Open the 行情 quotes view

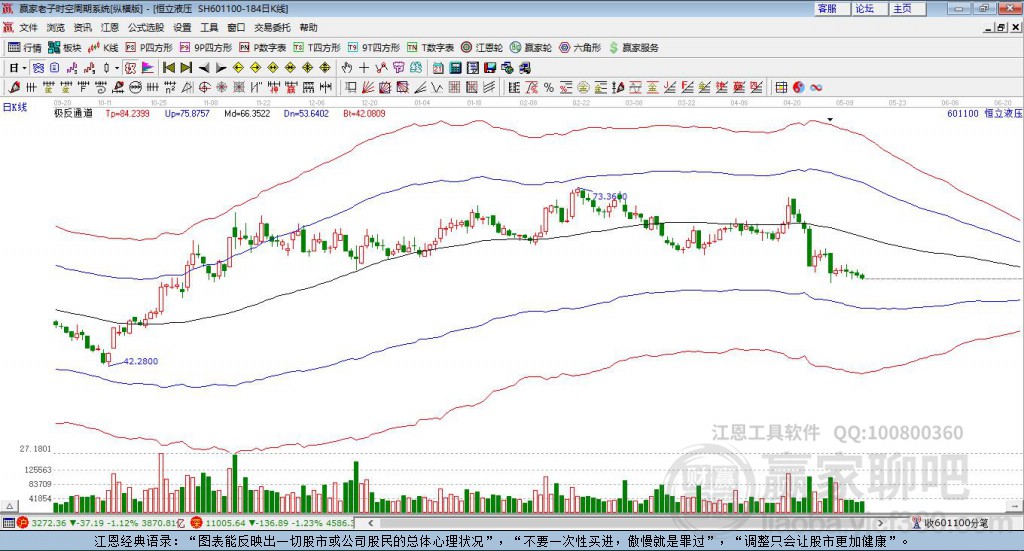tap(24, 48)
